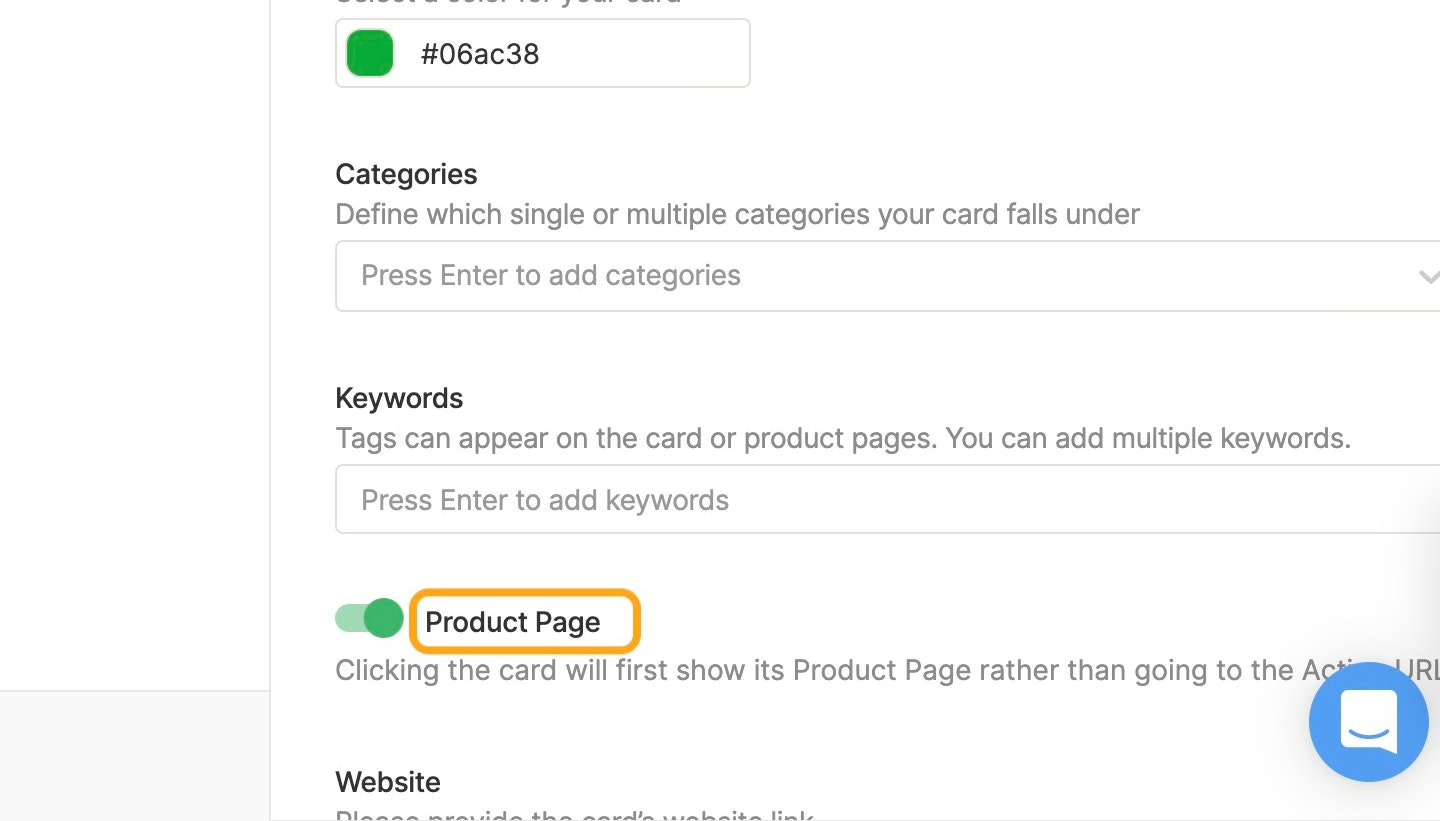This screenshot has width=1440, height=821.
Task: Click the Product Page description sentence
Action: pos(887,670)
